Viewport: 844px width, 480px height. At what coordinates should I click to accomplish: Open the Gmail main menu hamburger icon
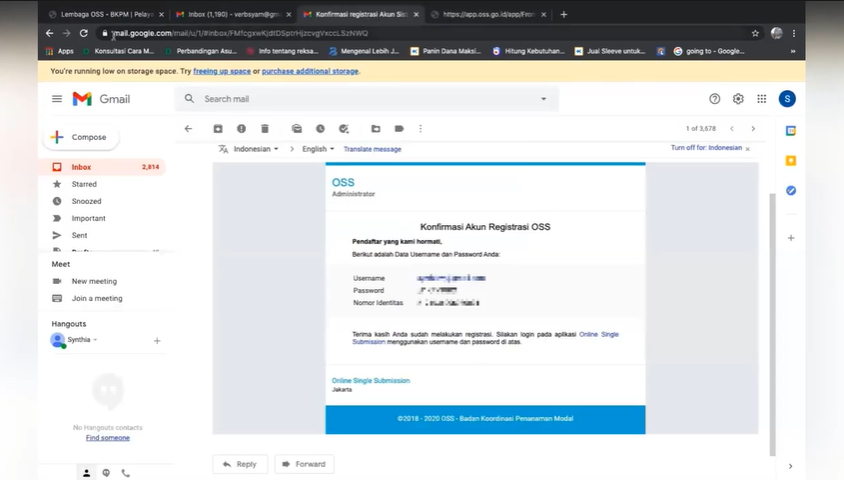click(x=57, y=99)
